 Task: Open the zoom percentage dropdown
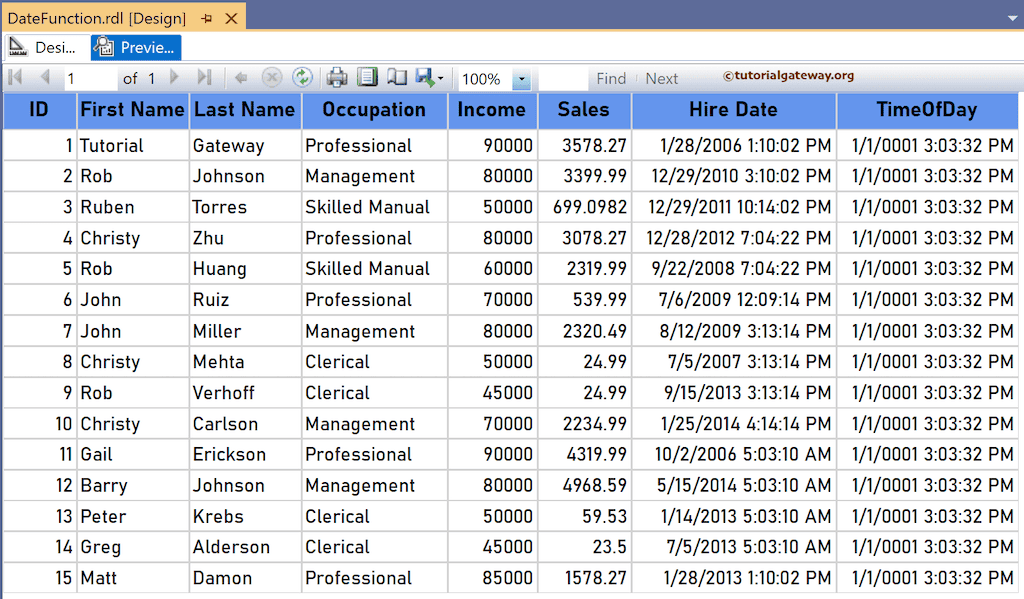click(520, 78)
